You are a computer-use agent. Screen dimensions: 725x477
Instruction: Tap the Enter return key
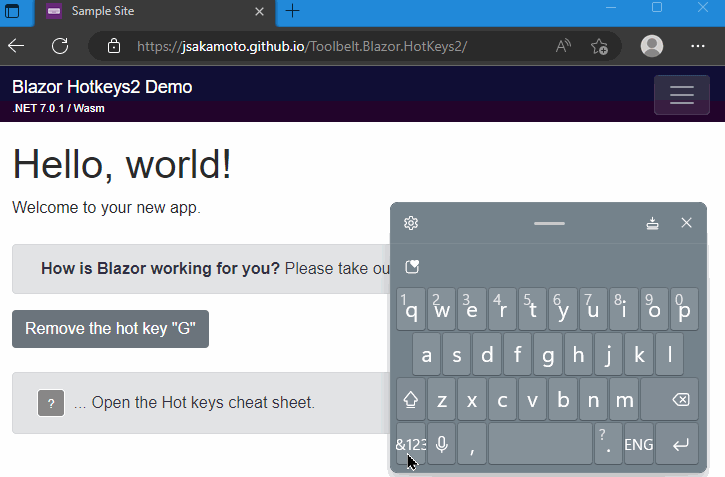[677, 444]
